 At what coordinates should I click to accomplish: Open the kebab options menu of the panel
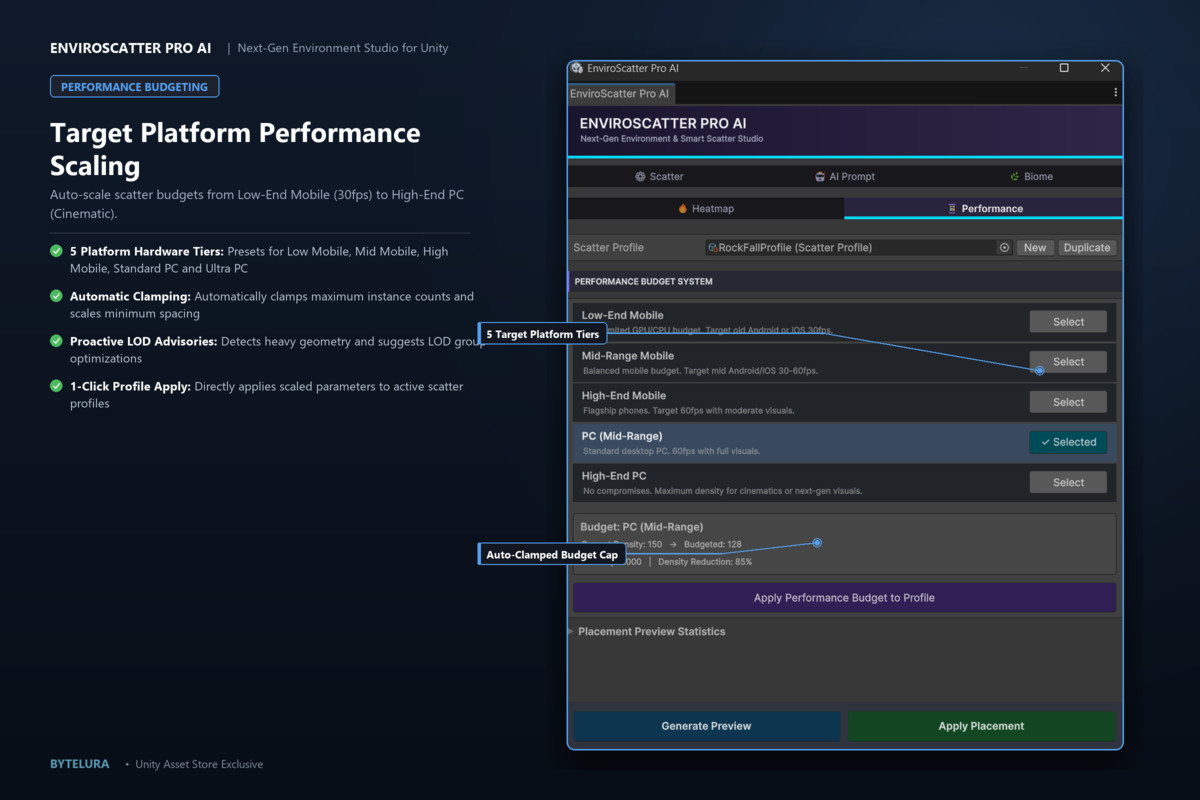coord(1116,93)
